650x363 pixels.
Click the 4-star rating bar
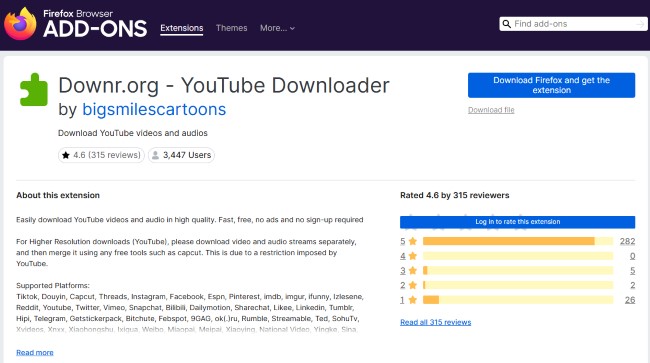tap(518, 256)
